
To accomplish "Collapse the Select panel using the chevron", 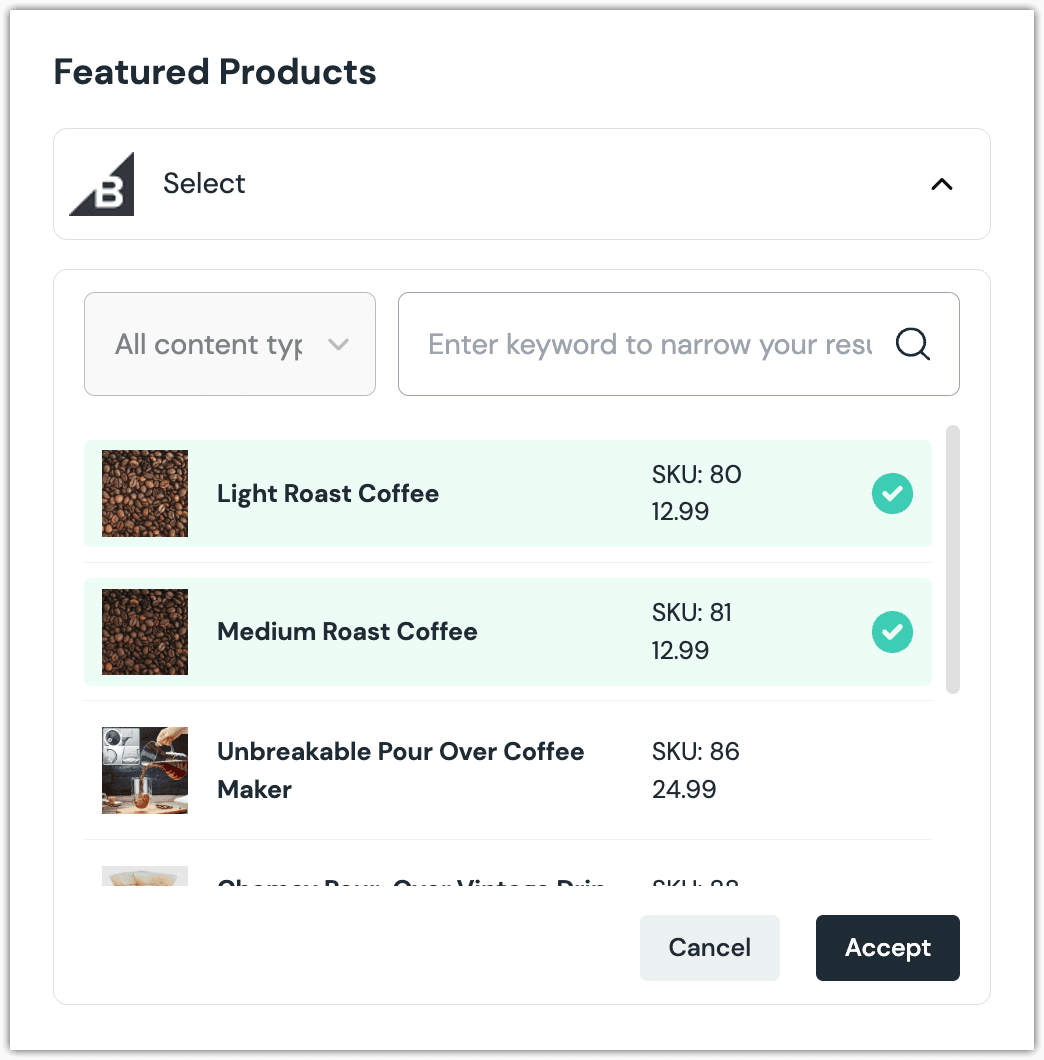I will click(941, 184).
